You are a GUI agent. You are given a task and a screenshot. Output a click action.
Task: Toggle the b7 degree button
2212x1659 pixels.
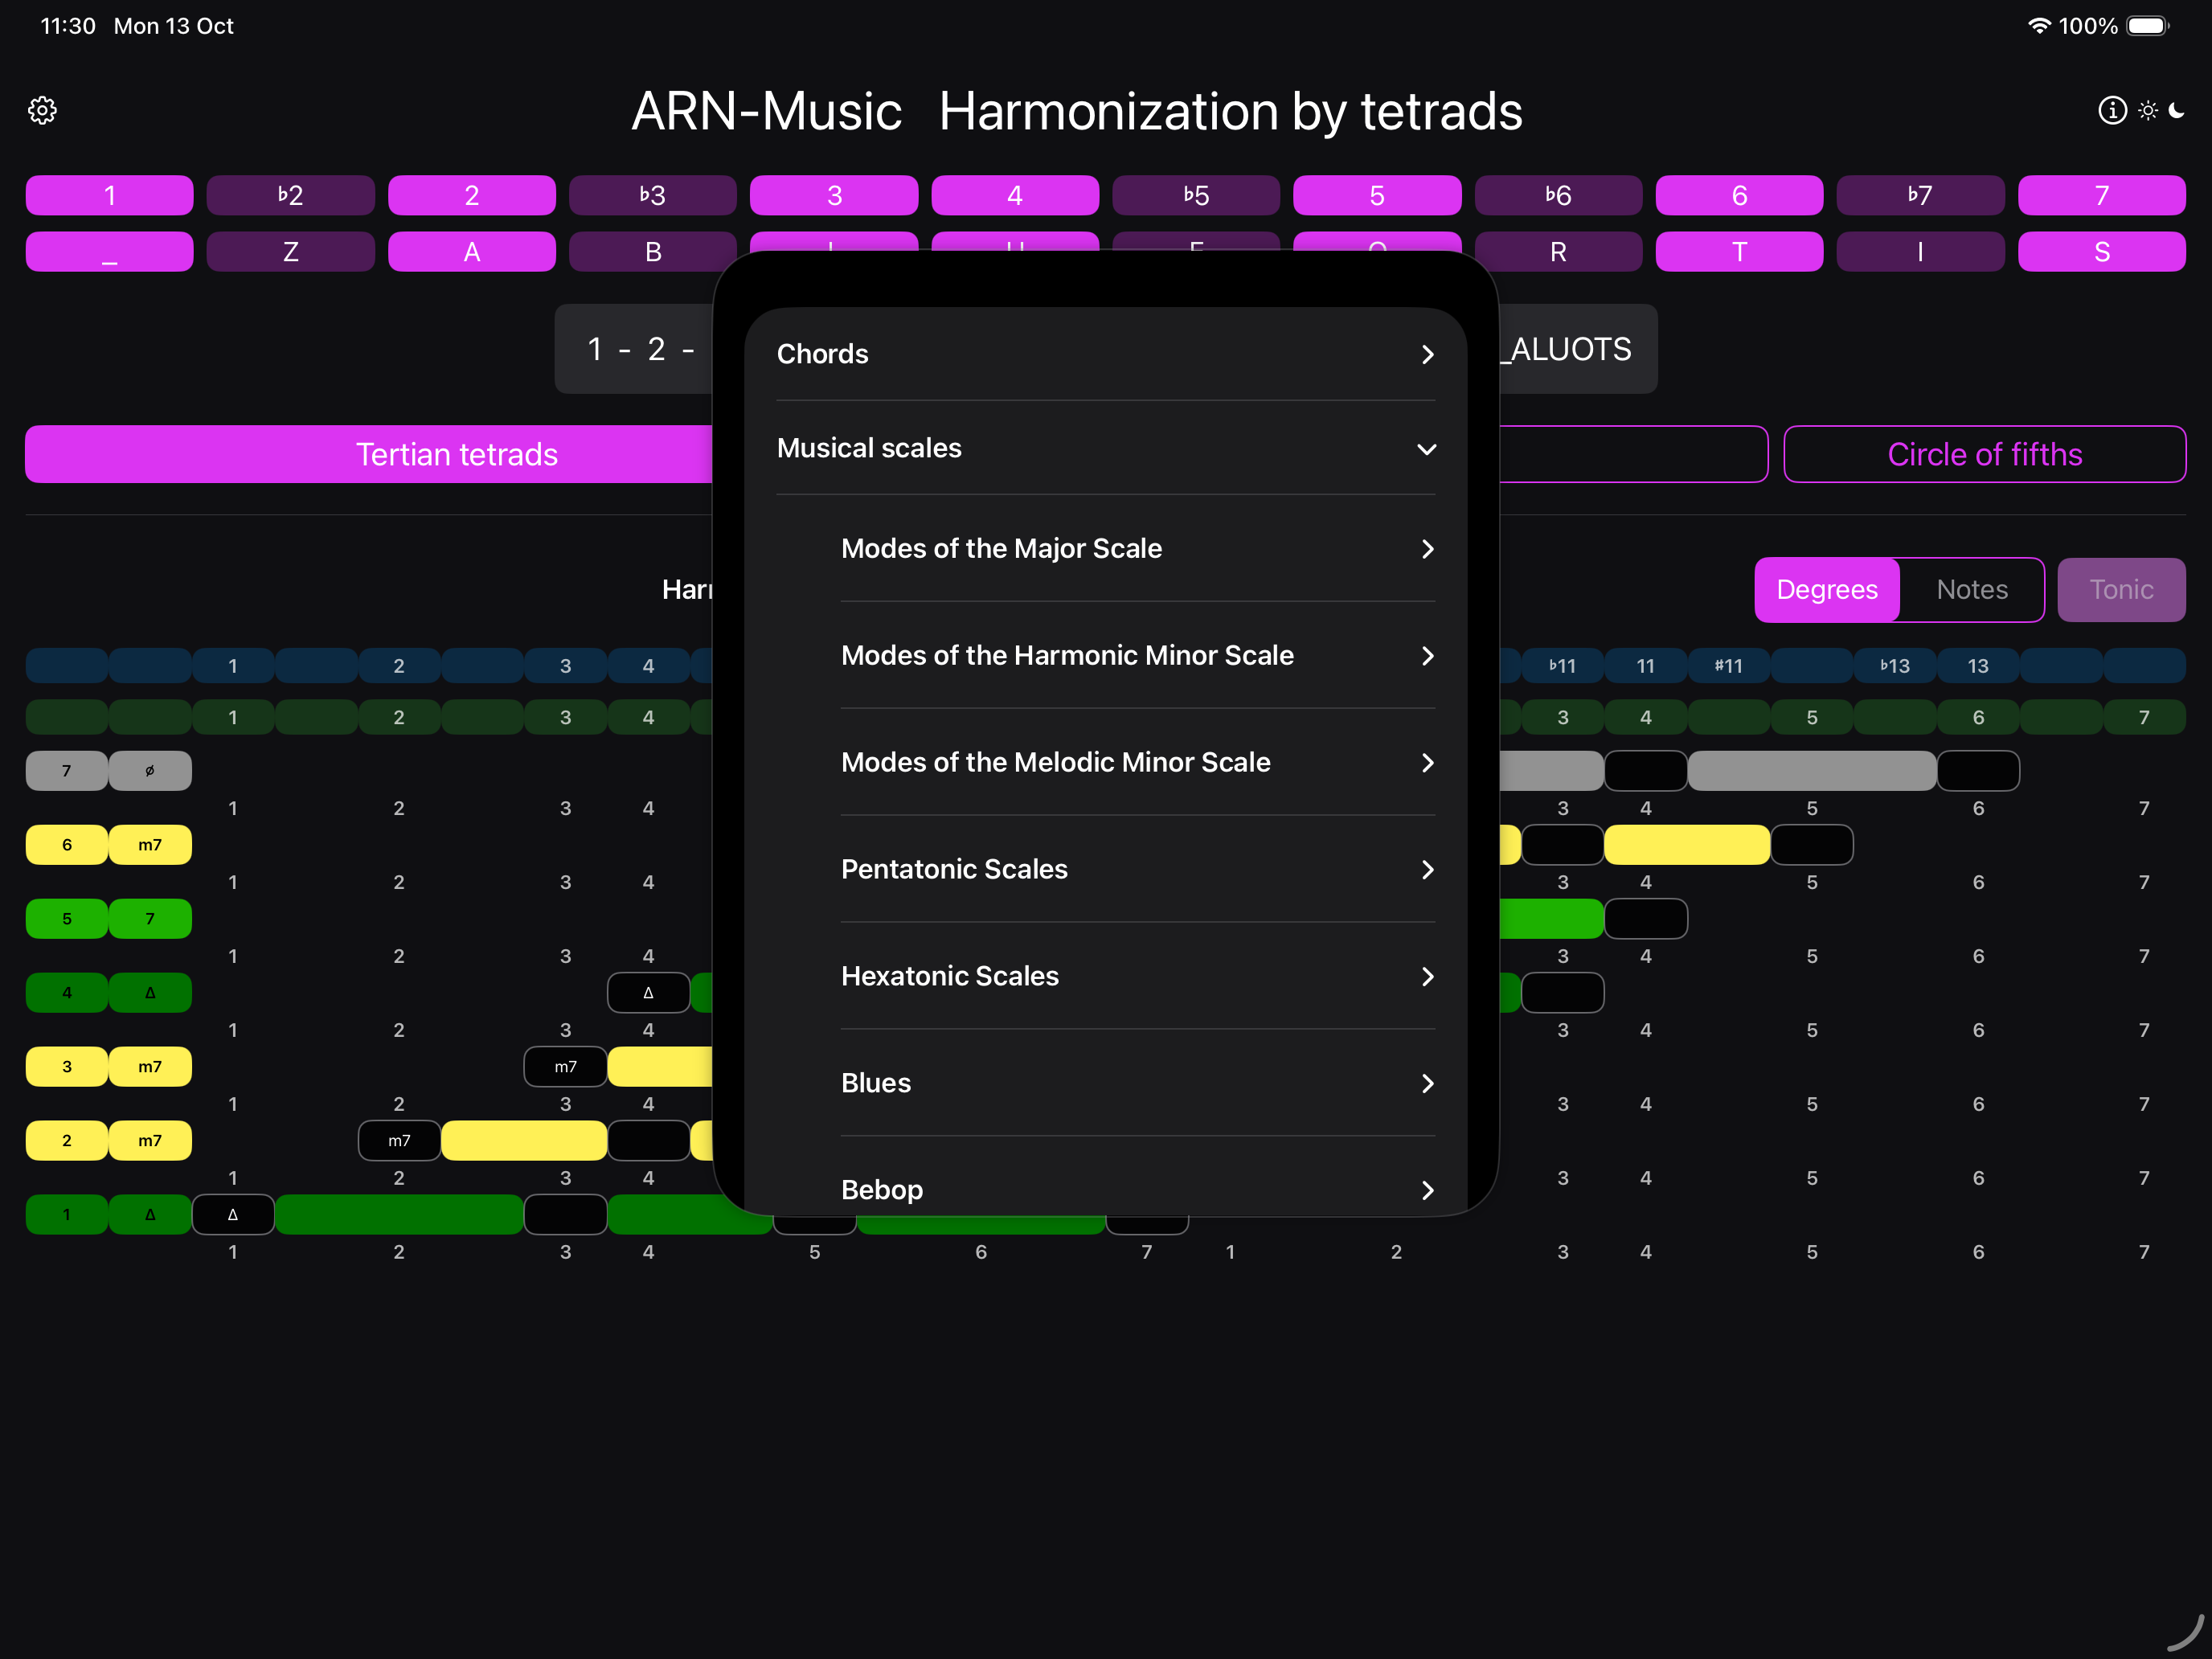[1919, 195]
